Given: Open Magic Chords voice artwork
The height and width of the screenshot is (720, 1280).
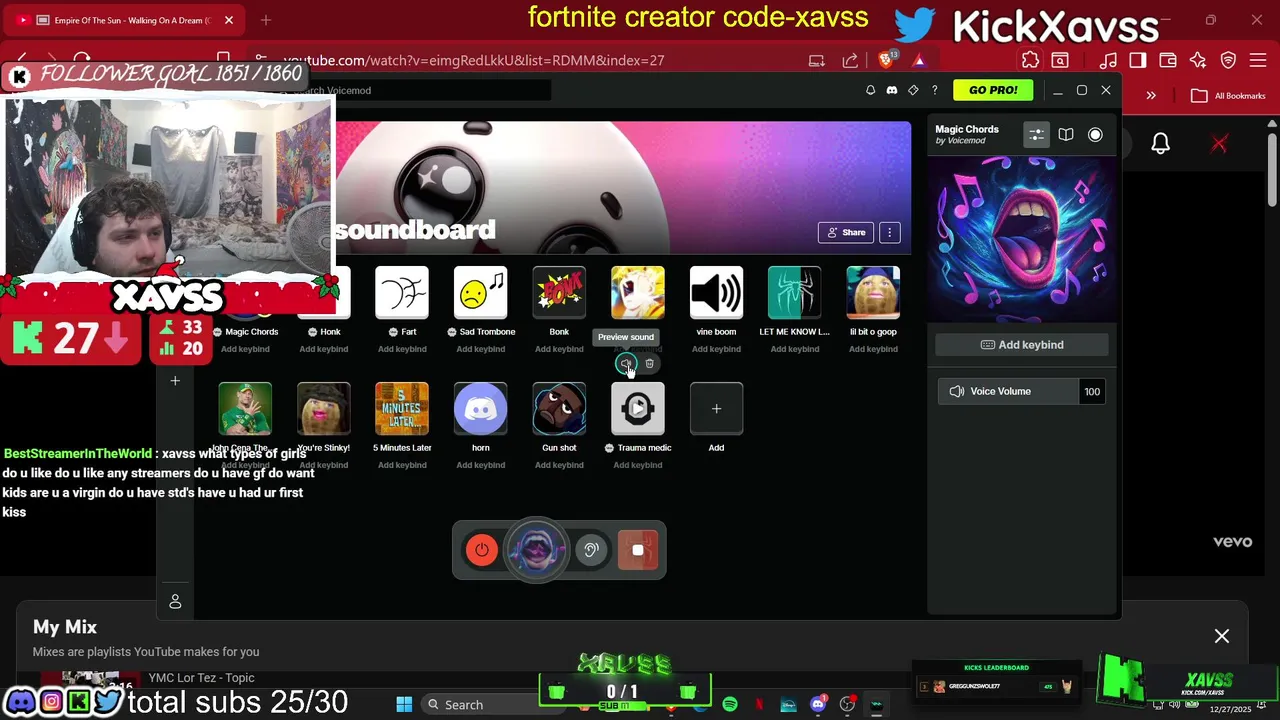Looking at the screenshot, I should click(1021, 239).
